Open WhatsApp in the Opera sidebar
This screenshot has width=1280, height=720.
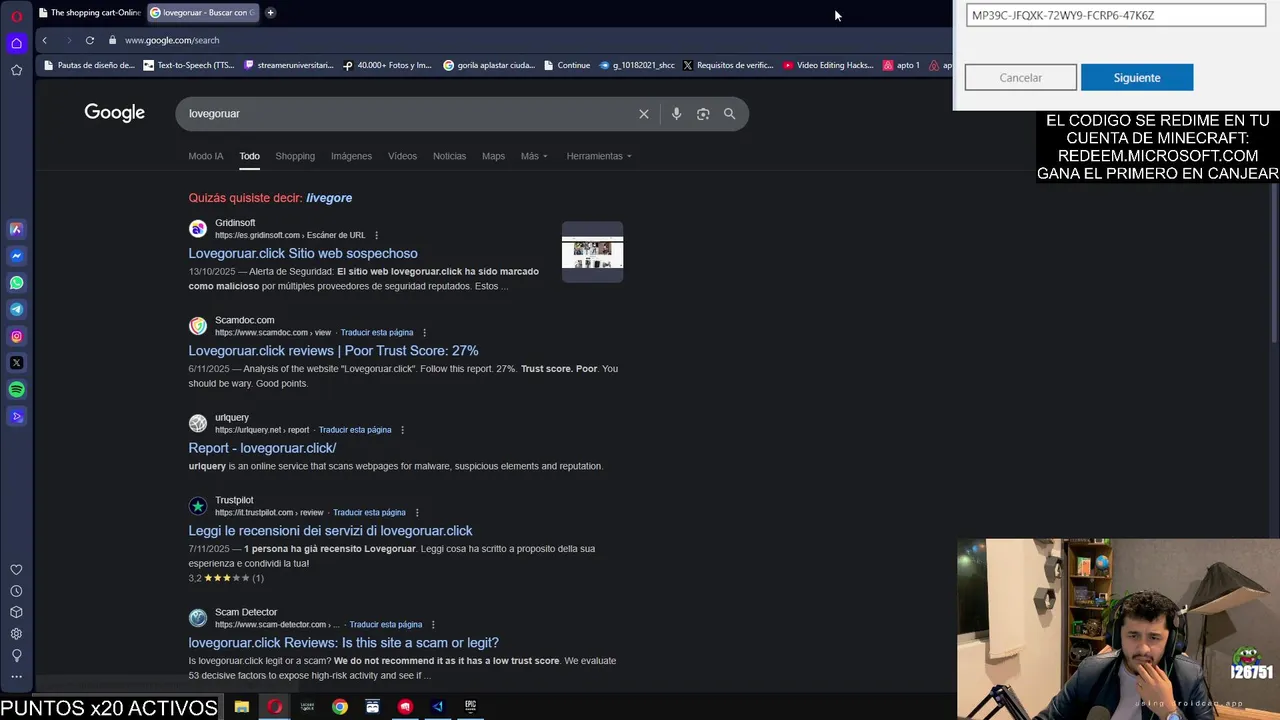point(16,283)
